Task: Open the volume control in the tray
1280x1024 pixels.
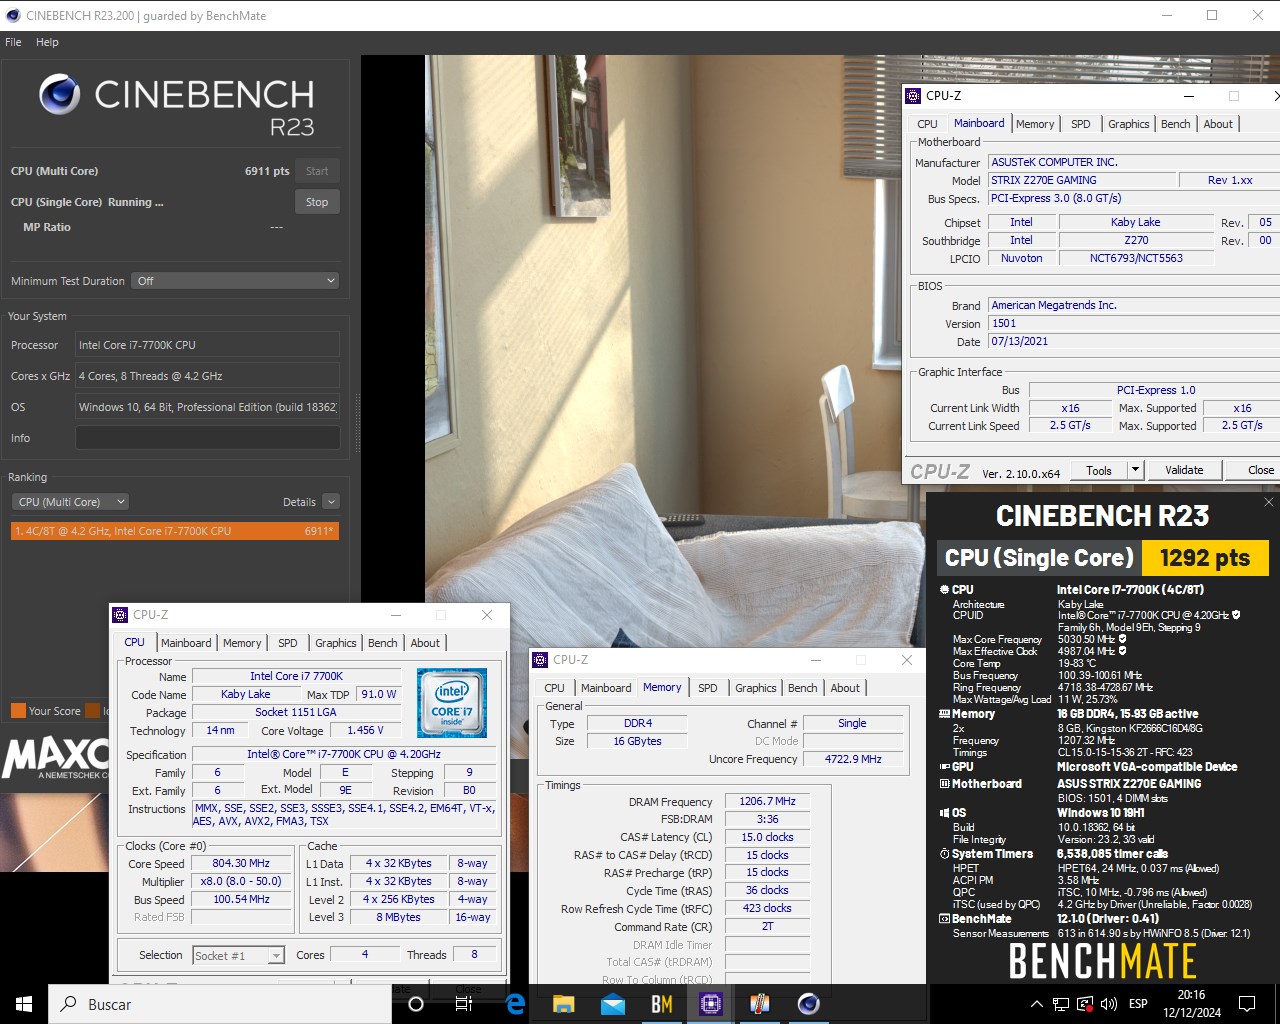Action: click(1109, 1004)
